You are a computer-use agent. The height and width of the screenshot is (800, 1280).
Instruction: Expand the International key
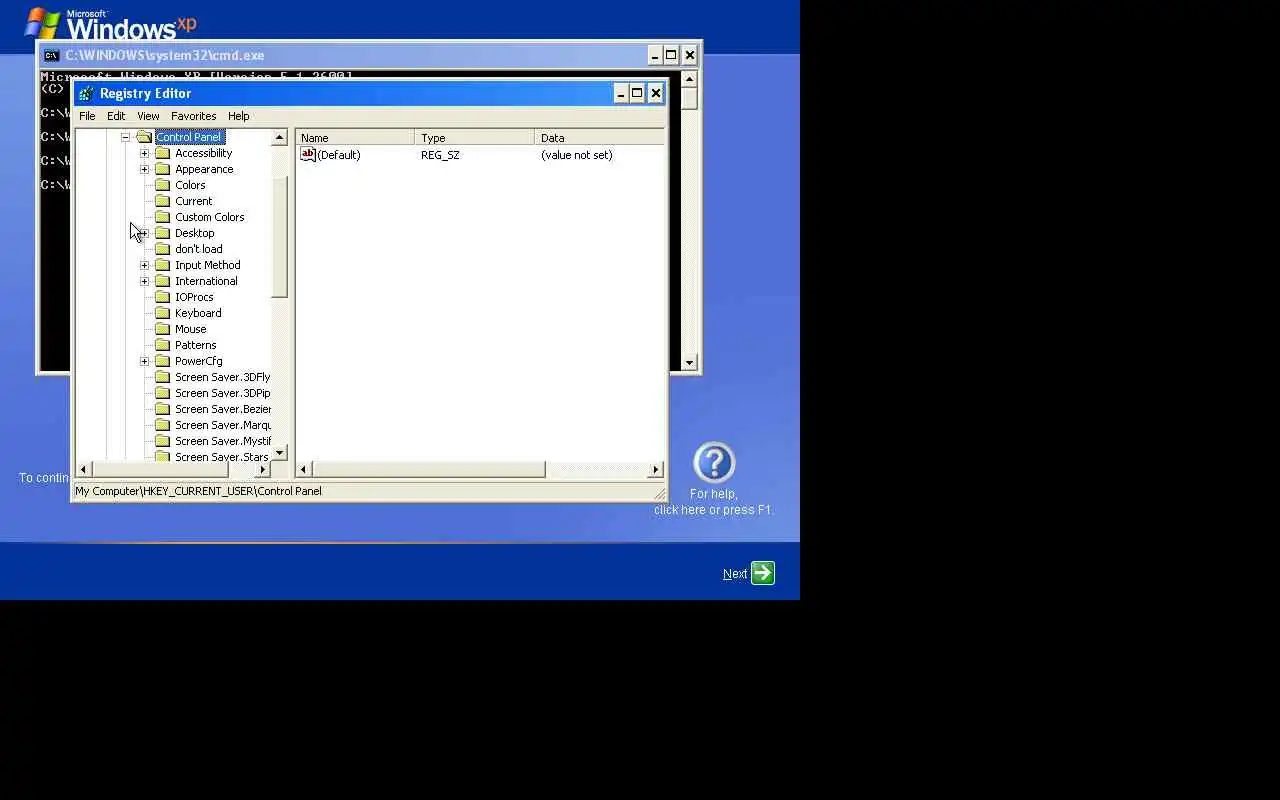[144, 281]
